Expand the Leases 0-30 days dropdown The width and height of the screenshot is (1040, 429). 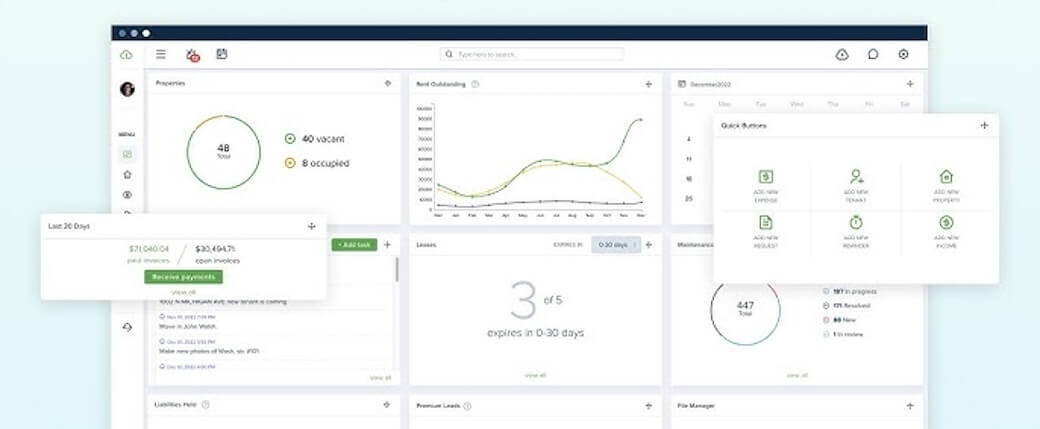[615, 244]
